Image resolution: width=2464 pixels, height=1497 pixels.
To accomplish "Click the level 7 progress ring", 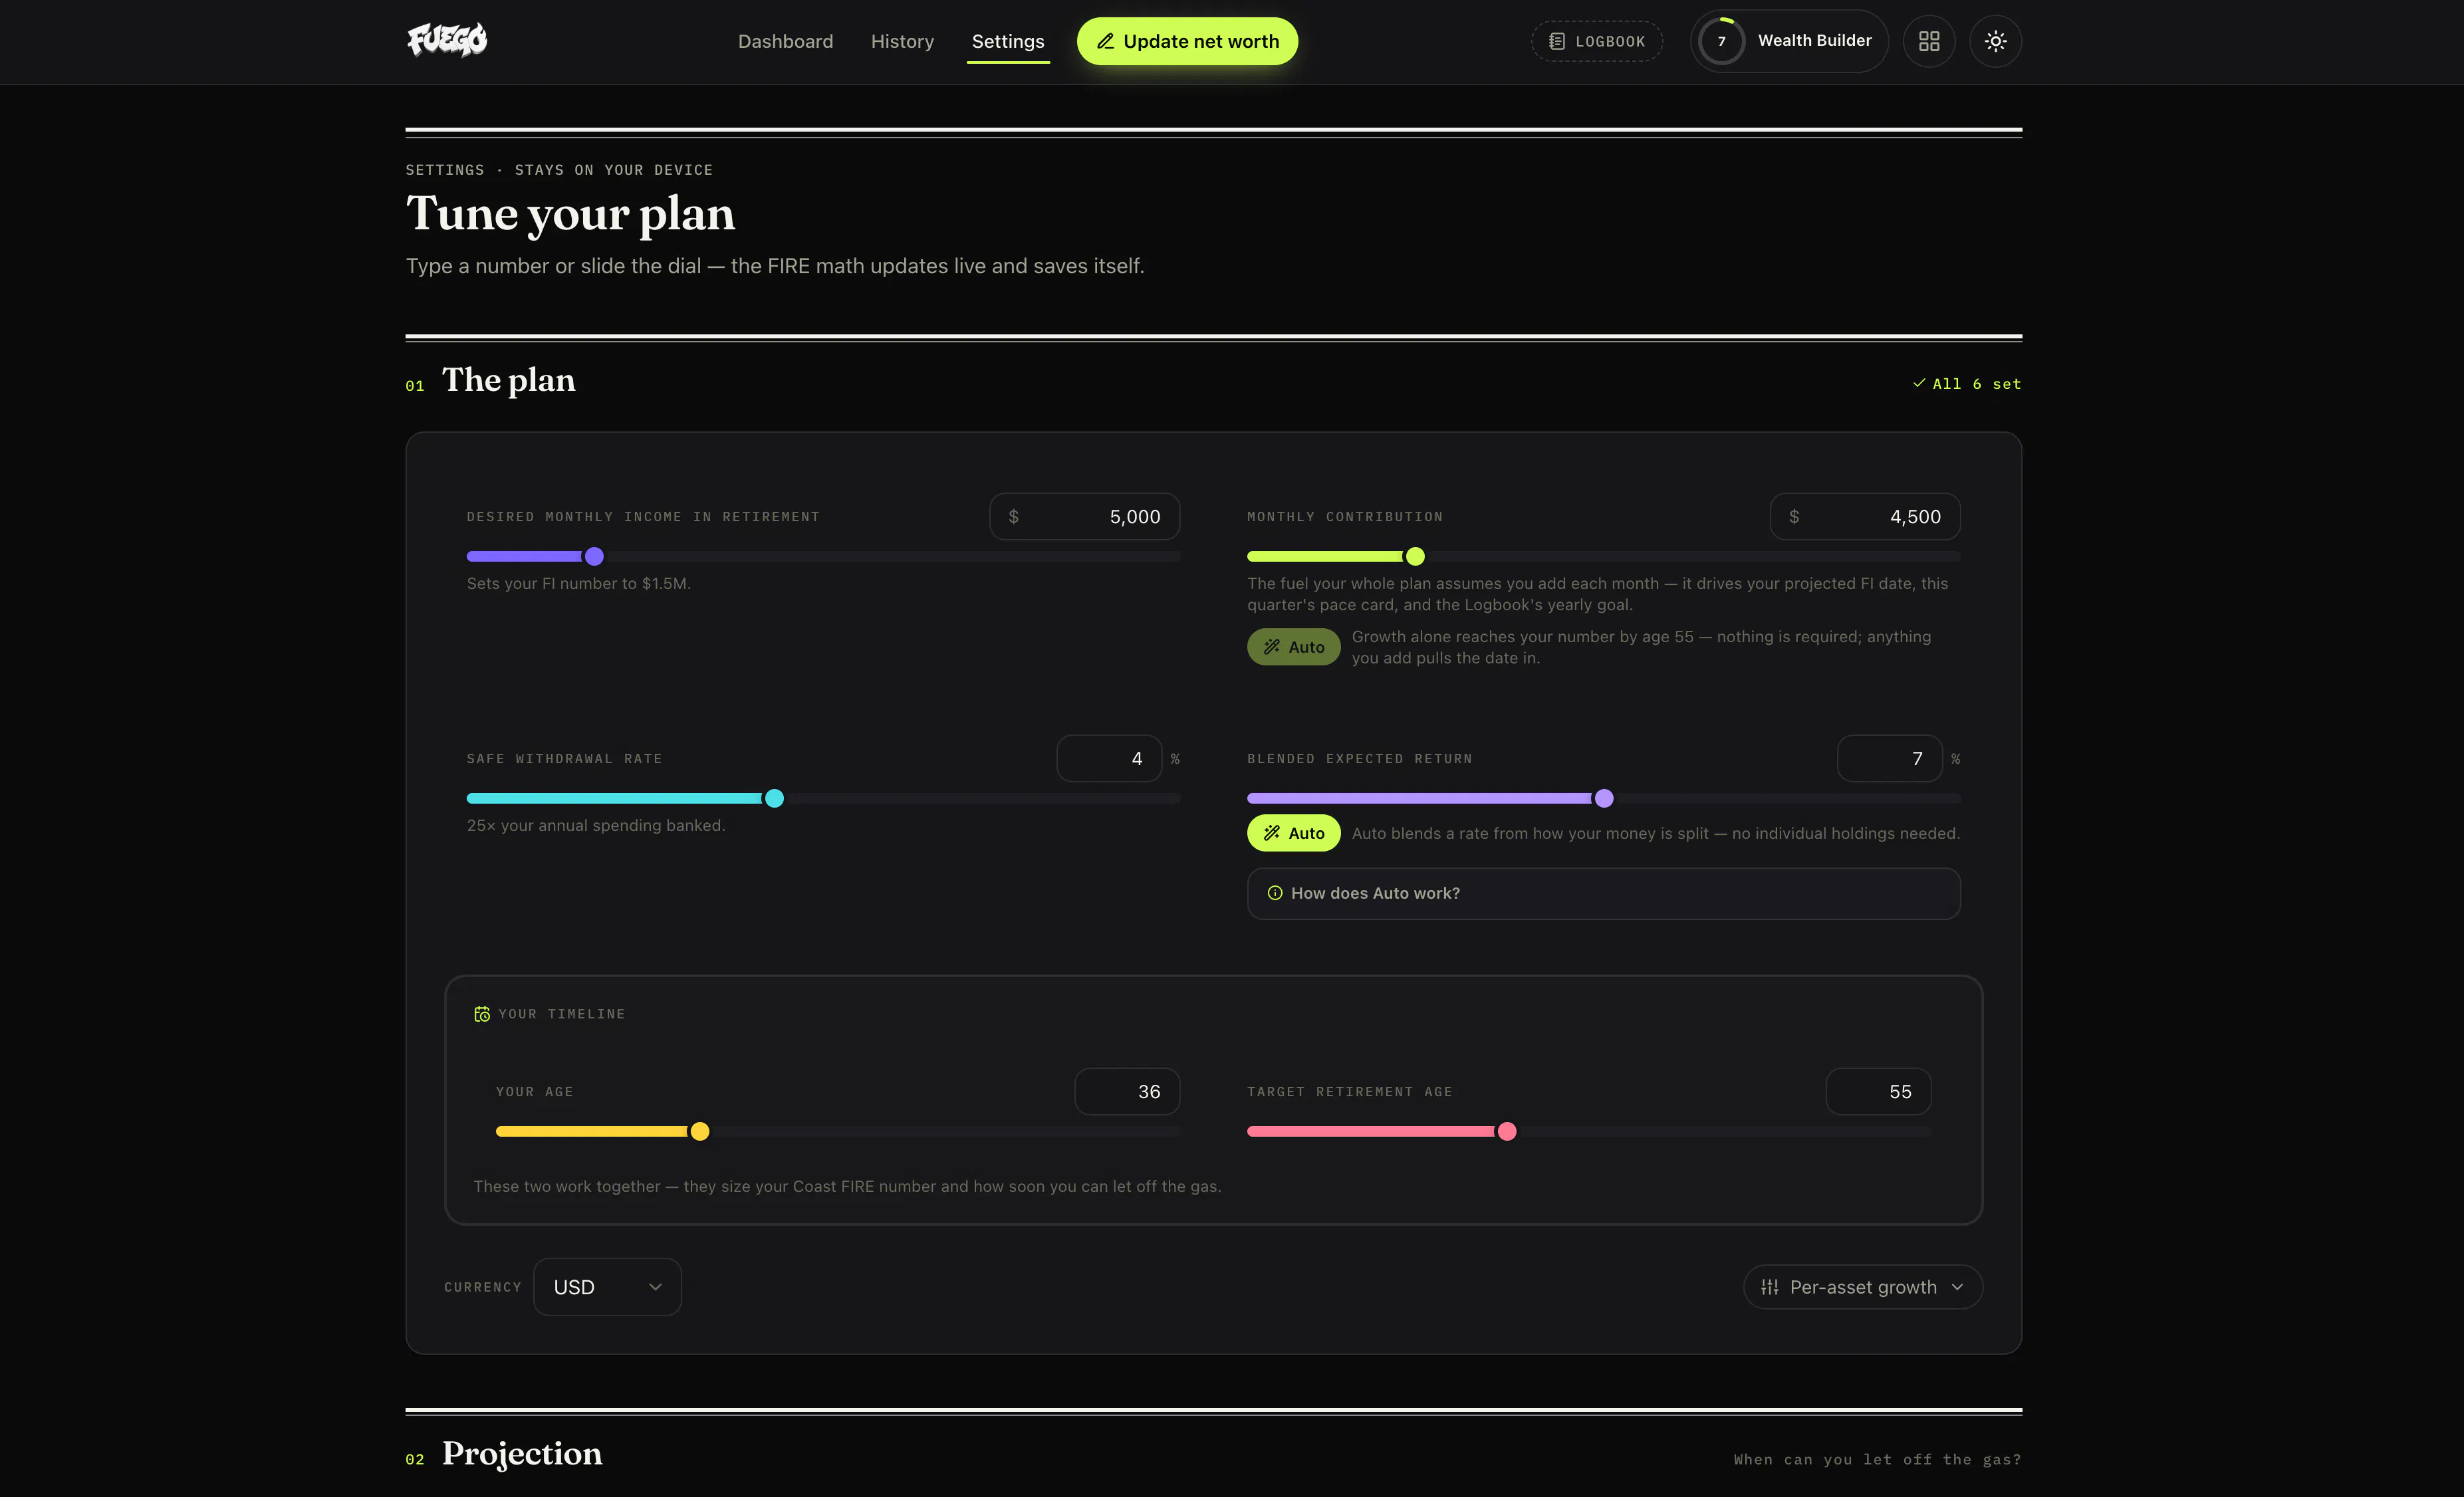I will pos(1721,41).
